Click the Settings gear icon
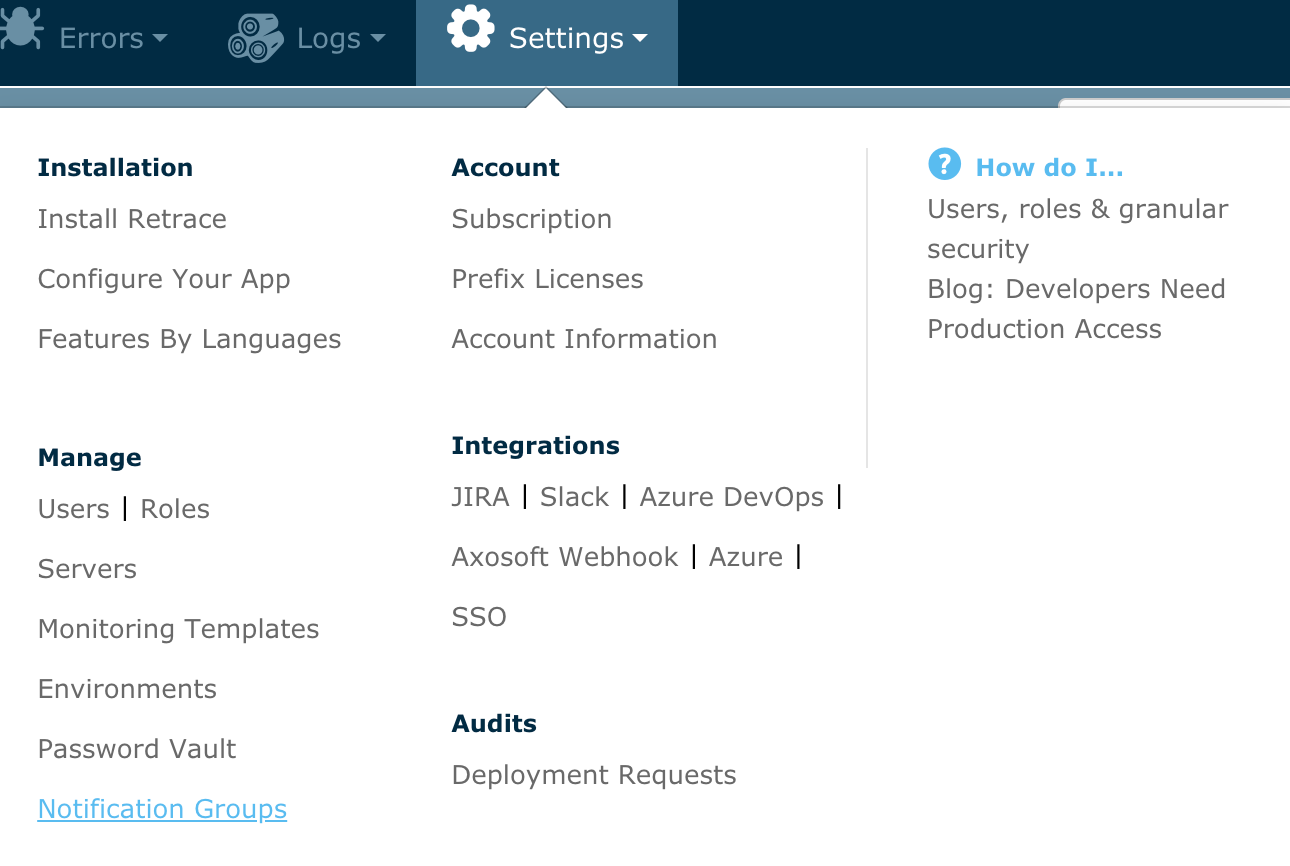Image resolution: width=1290 pixels, height=866 pixels. [x=471, y=28]
